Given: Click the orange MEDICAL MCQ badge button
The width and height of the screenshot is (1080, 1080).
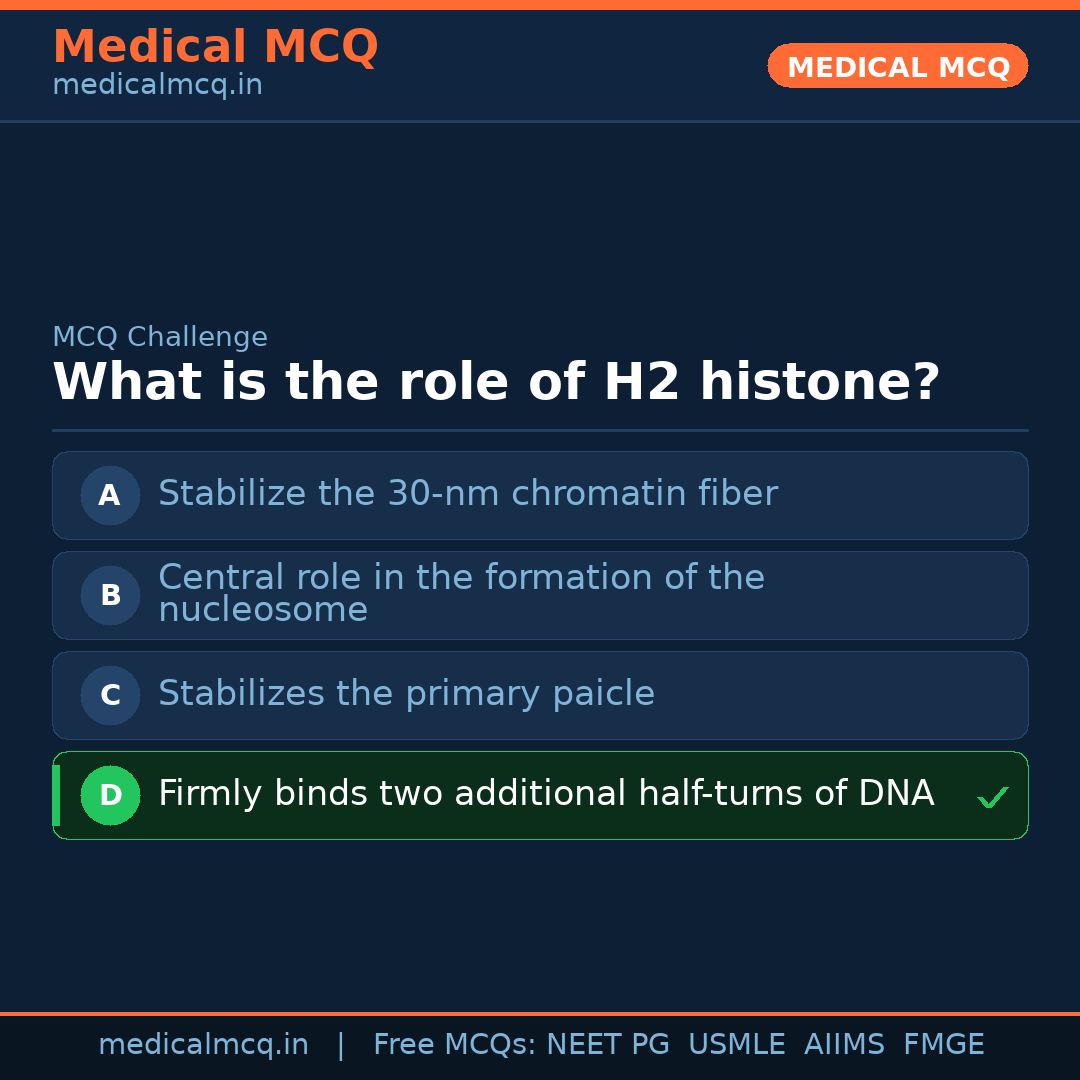Looking at the screenshot, I should click(897, 66).
